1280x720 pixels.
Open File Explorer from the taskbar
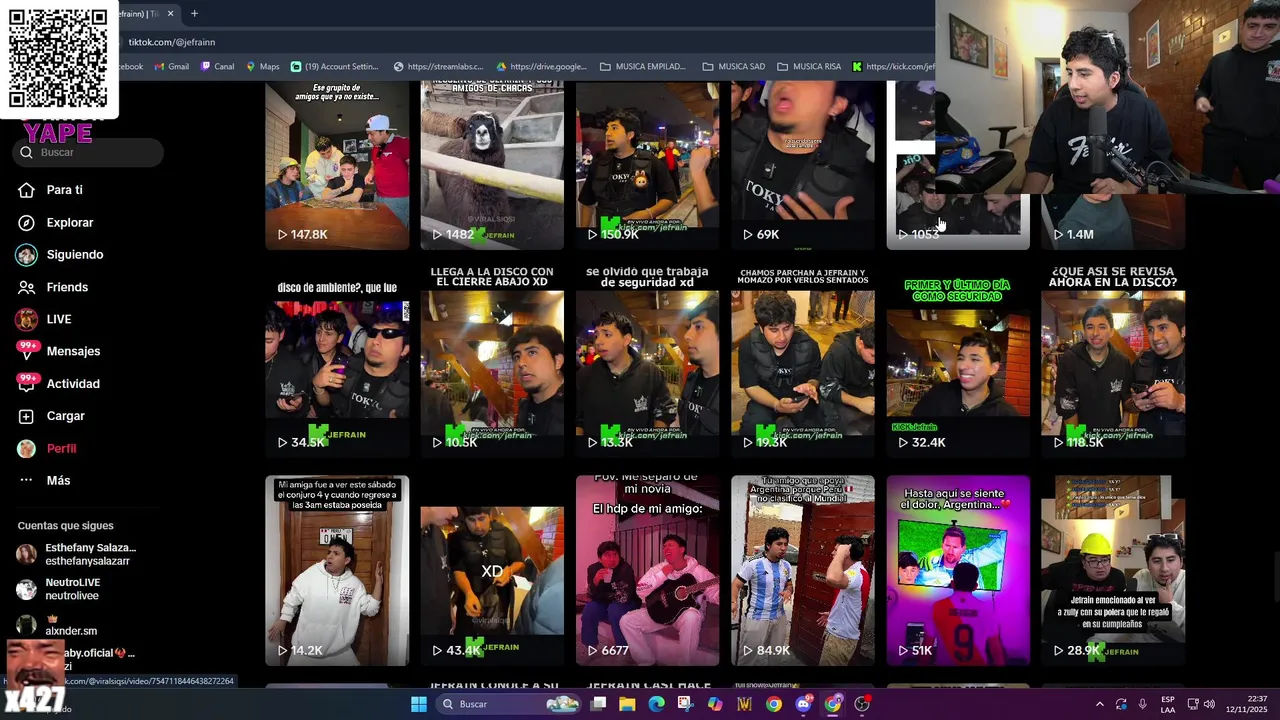point(627,704)
